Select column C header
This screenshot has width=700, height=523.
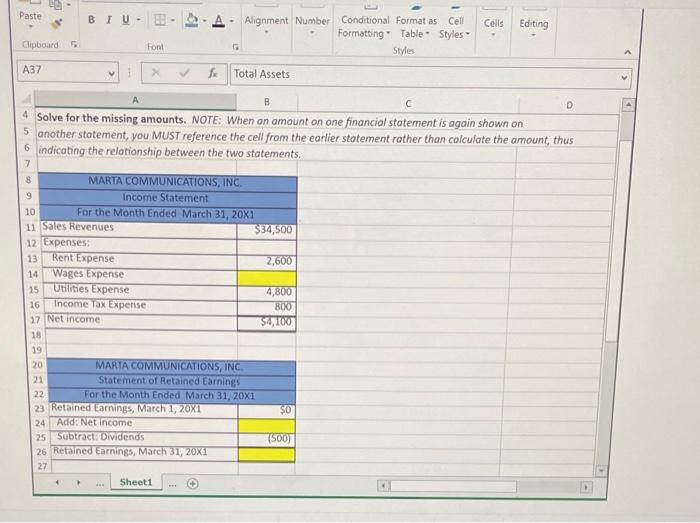coord(408,104)
